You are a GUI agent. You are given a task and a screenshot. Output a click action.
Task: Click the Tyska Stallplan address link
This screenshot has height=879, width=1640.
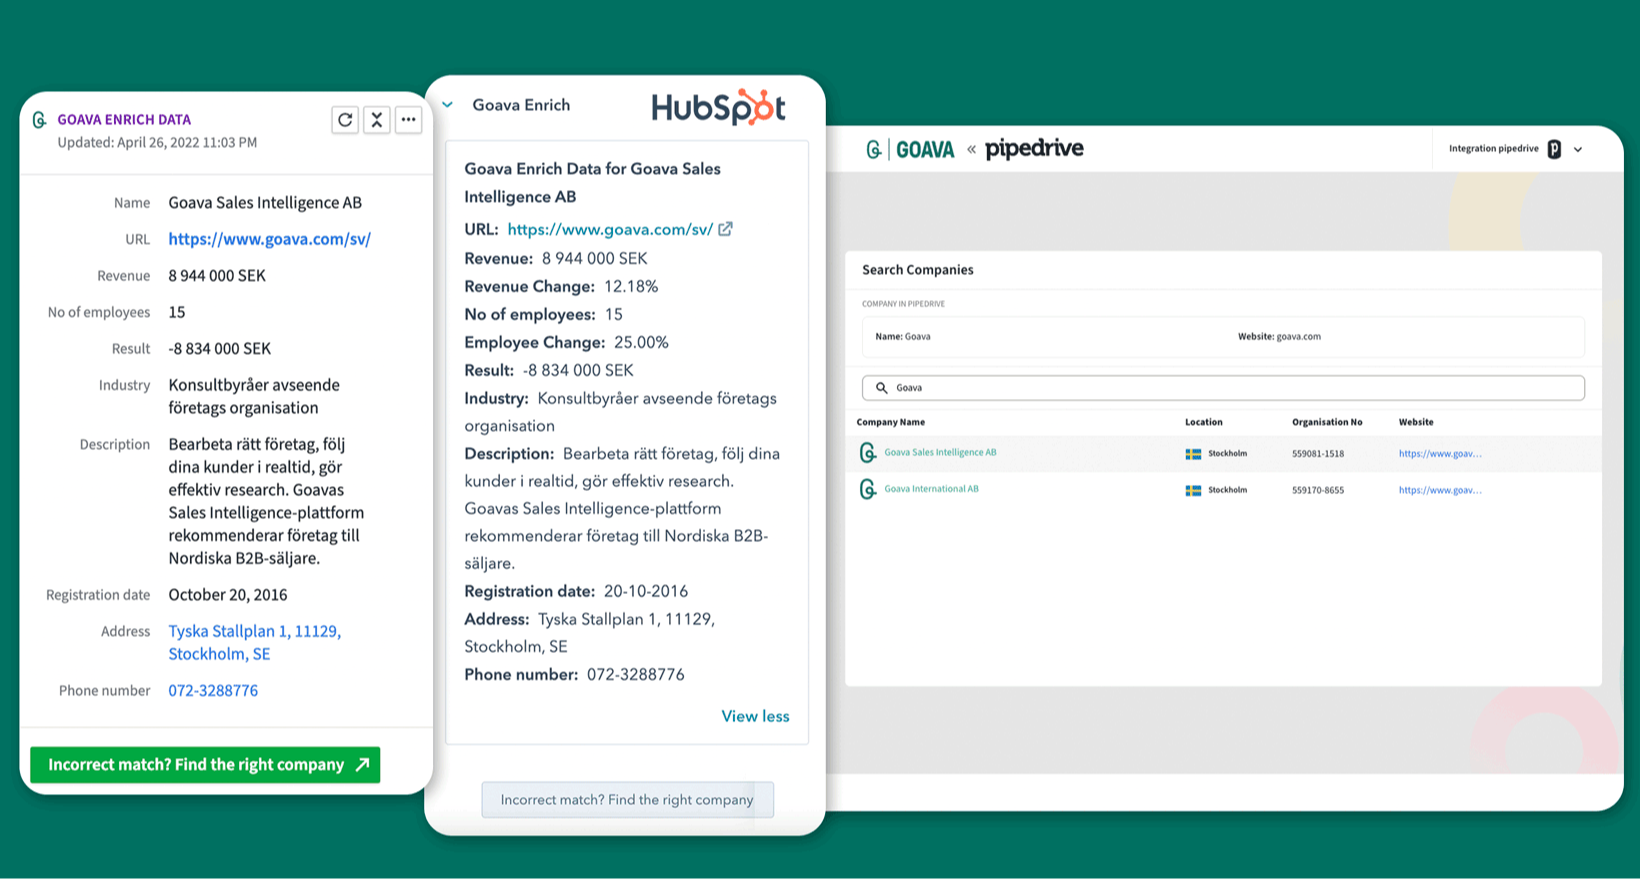[254, 642]
